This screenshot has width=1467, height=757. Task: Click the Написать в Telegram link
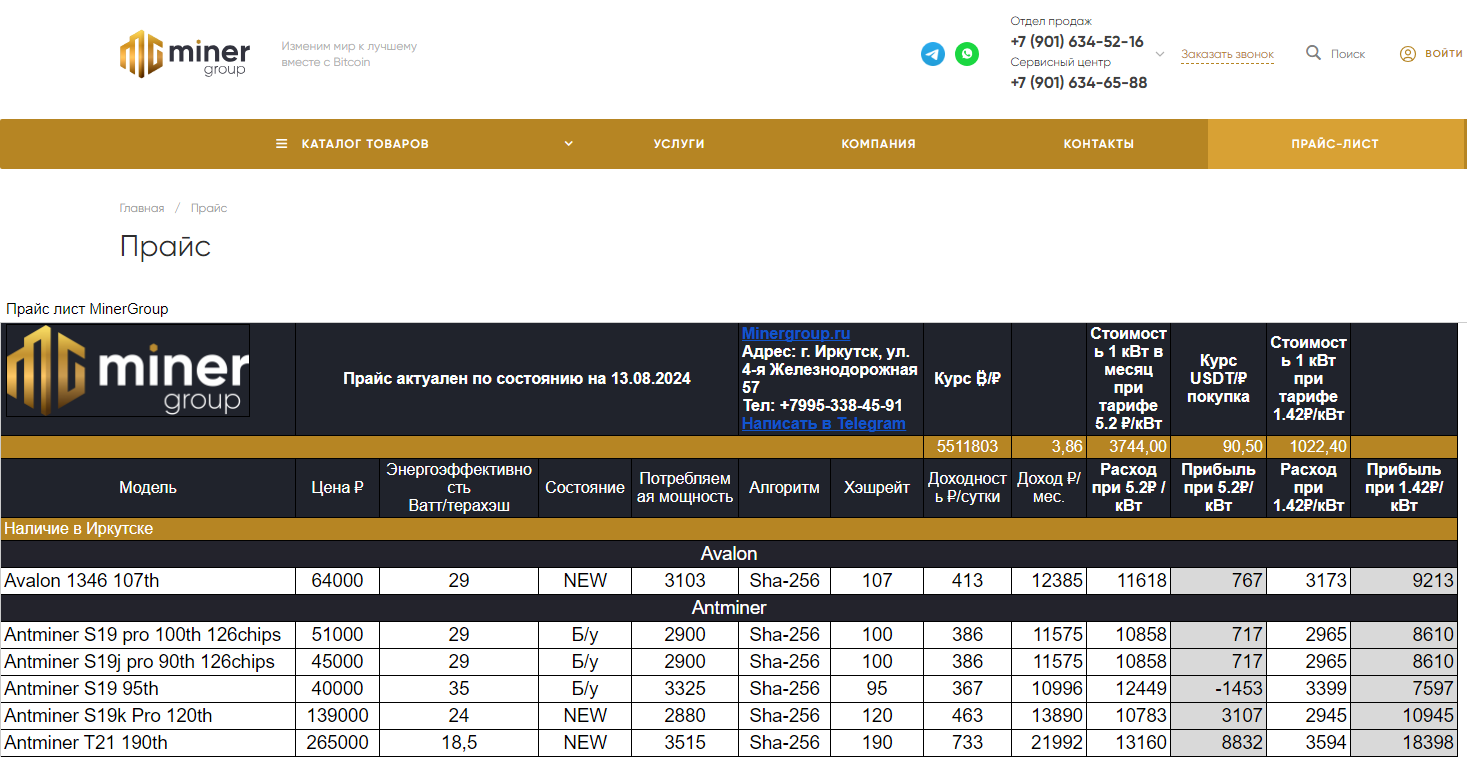coord(823,423)
